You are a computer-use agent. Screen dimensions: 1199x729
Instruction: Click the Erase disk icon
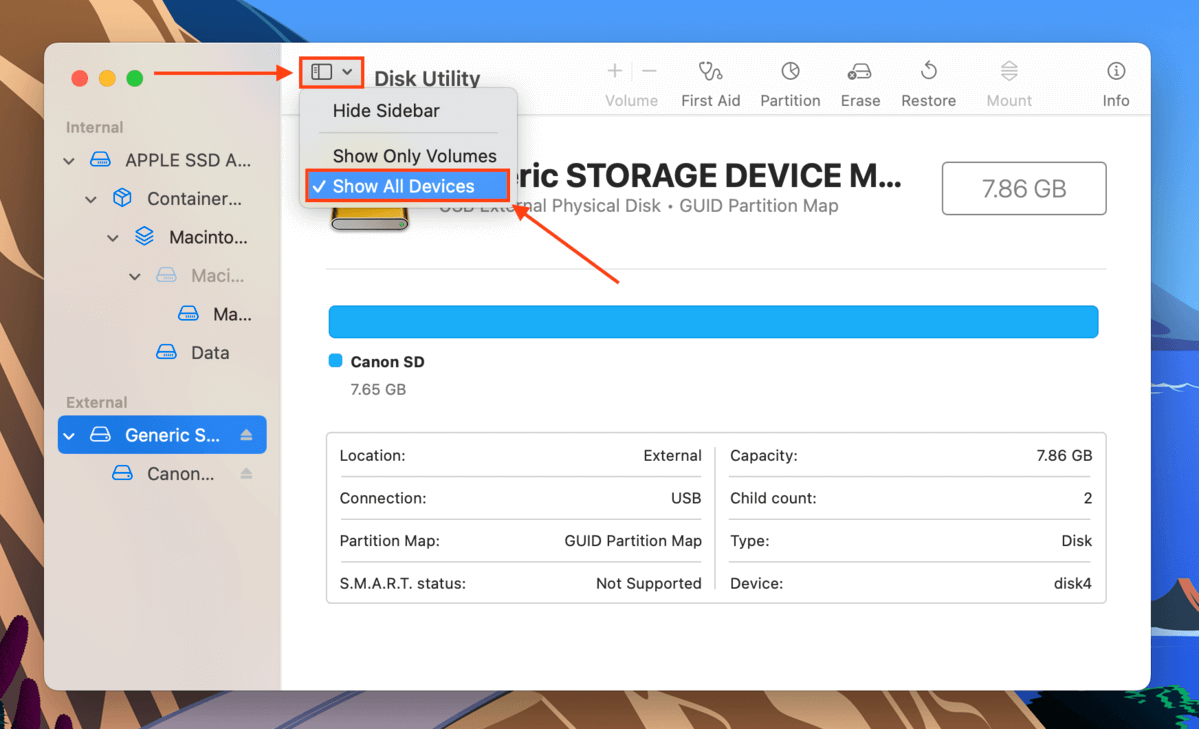pos(859,72)
